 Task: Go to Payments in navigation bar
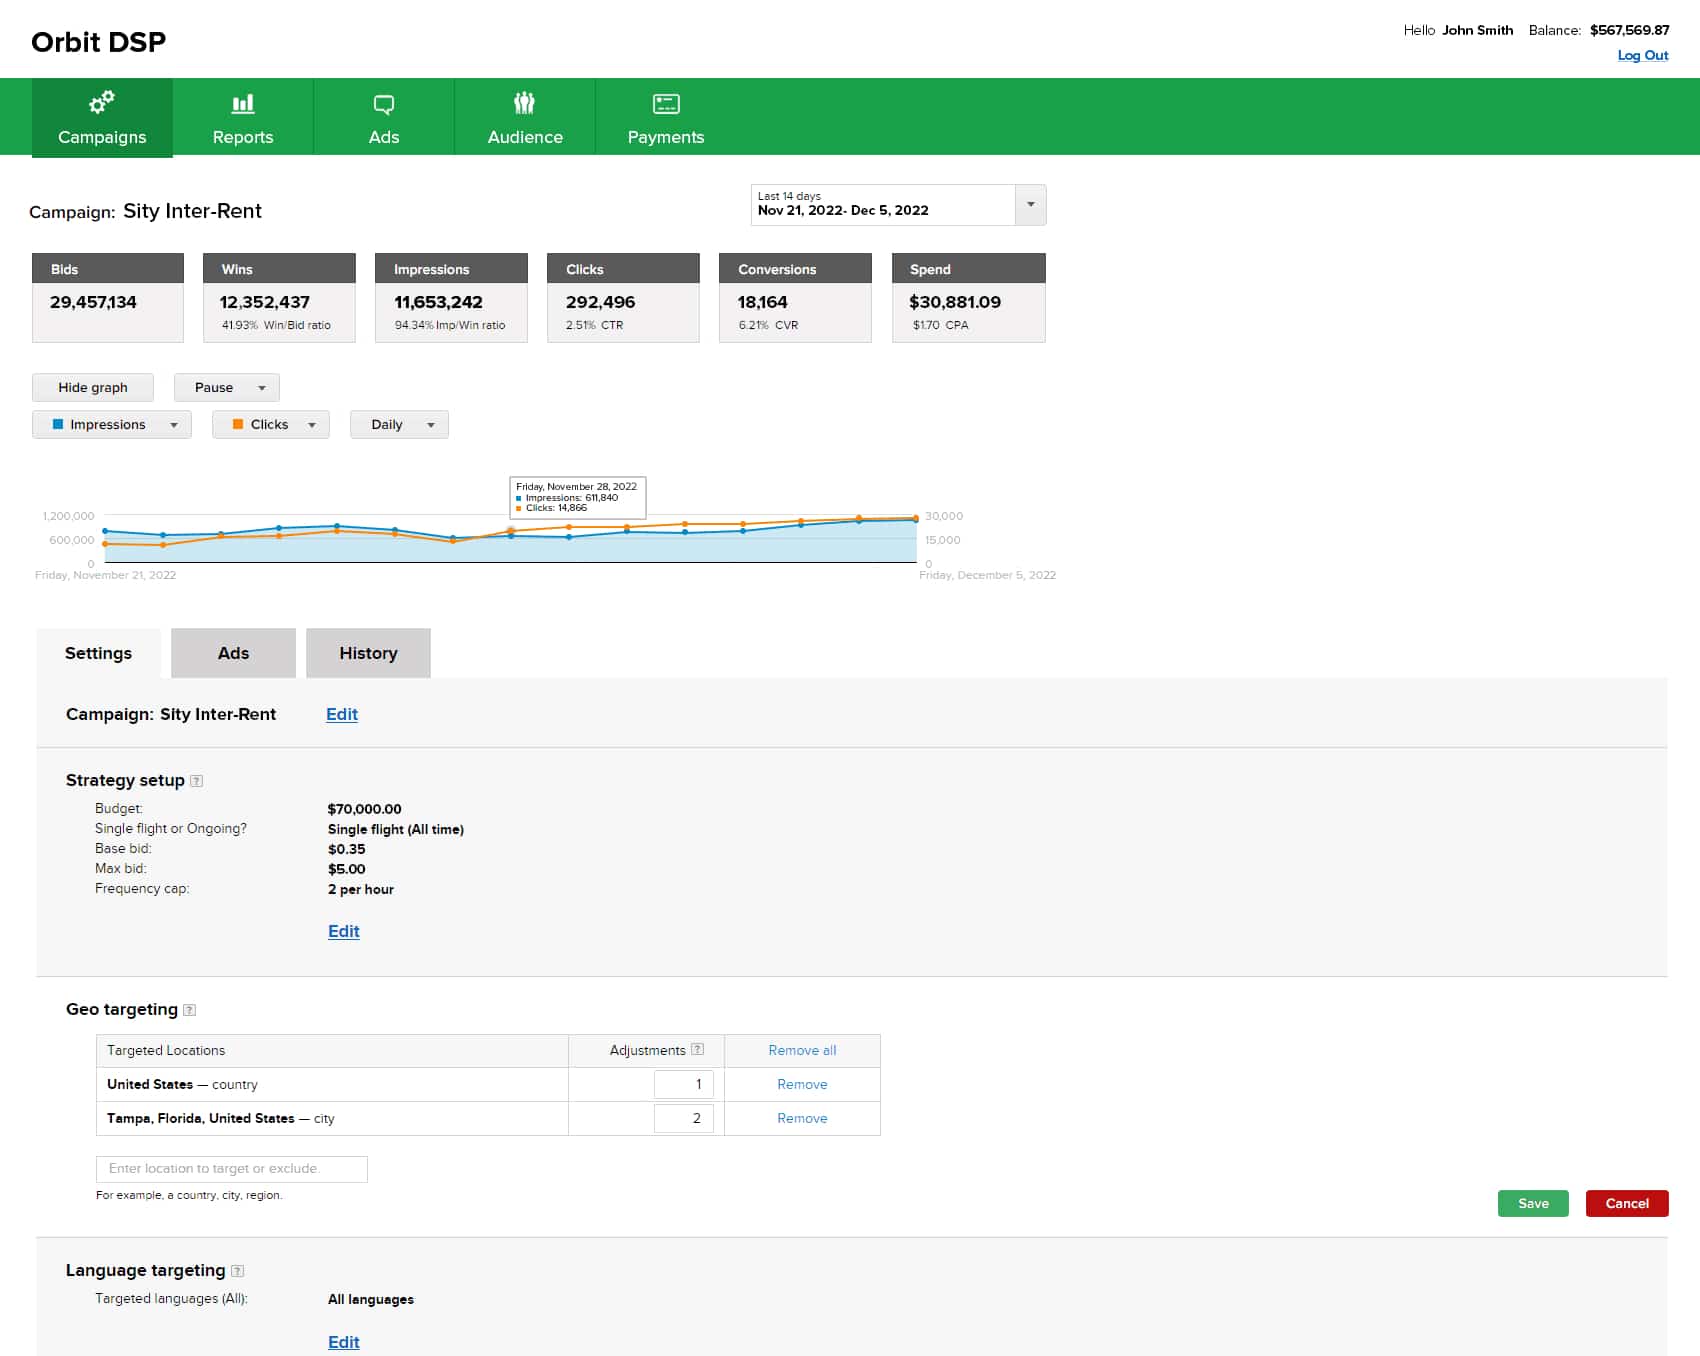(x=666, y=117)
